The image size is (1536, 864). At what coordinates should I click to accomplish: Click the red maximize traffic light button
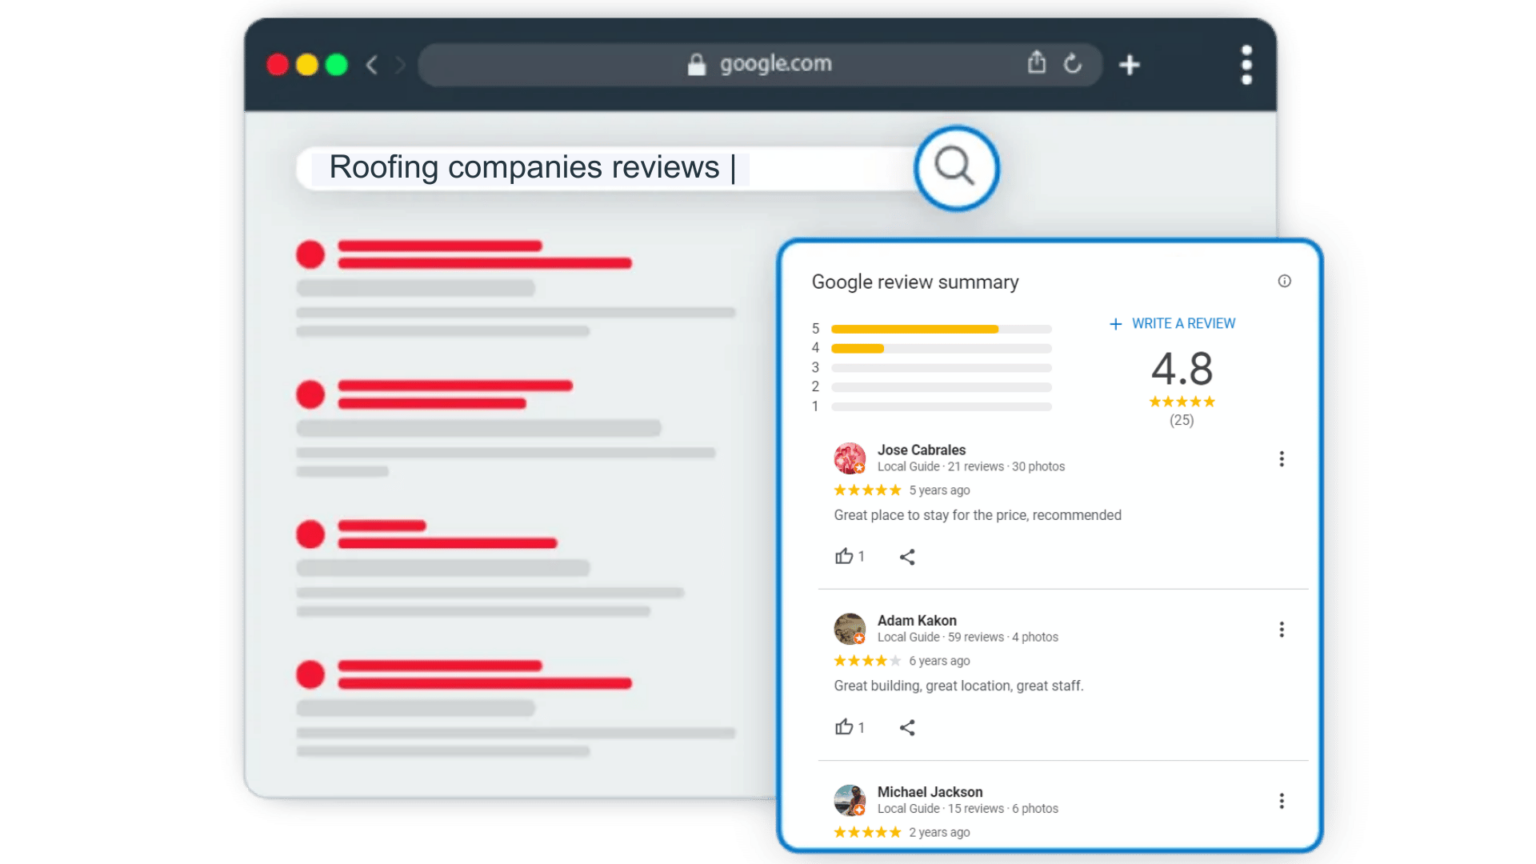click(x=277, y=64)
